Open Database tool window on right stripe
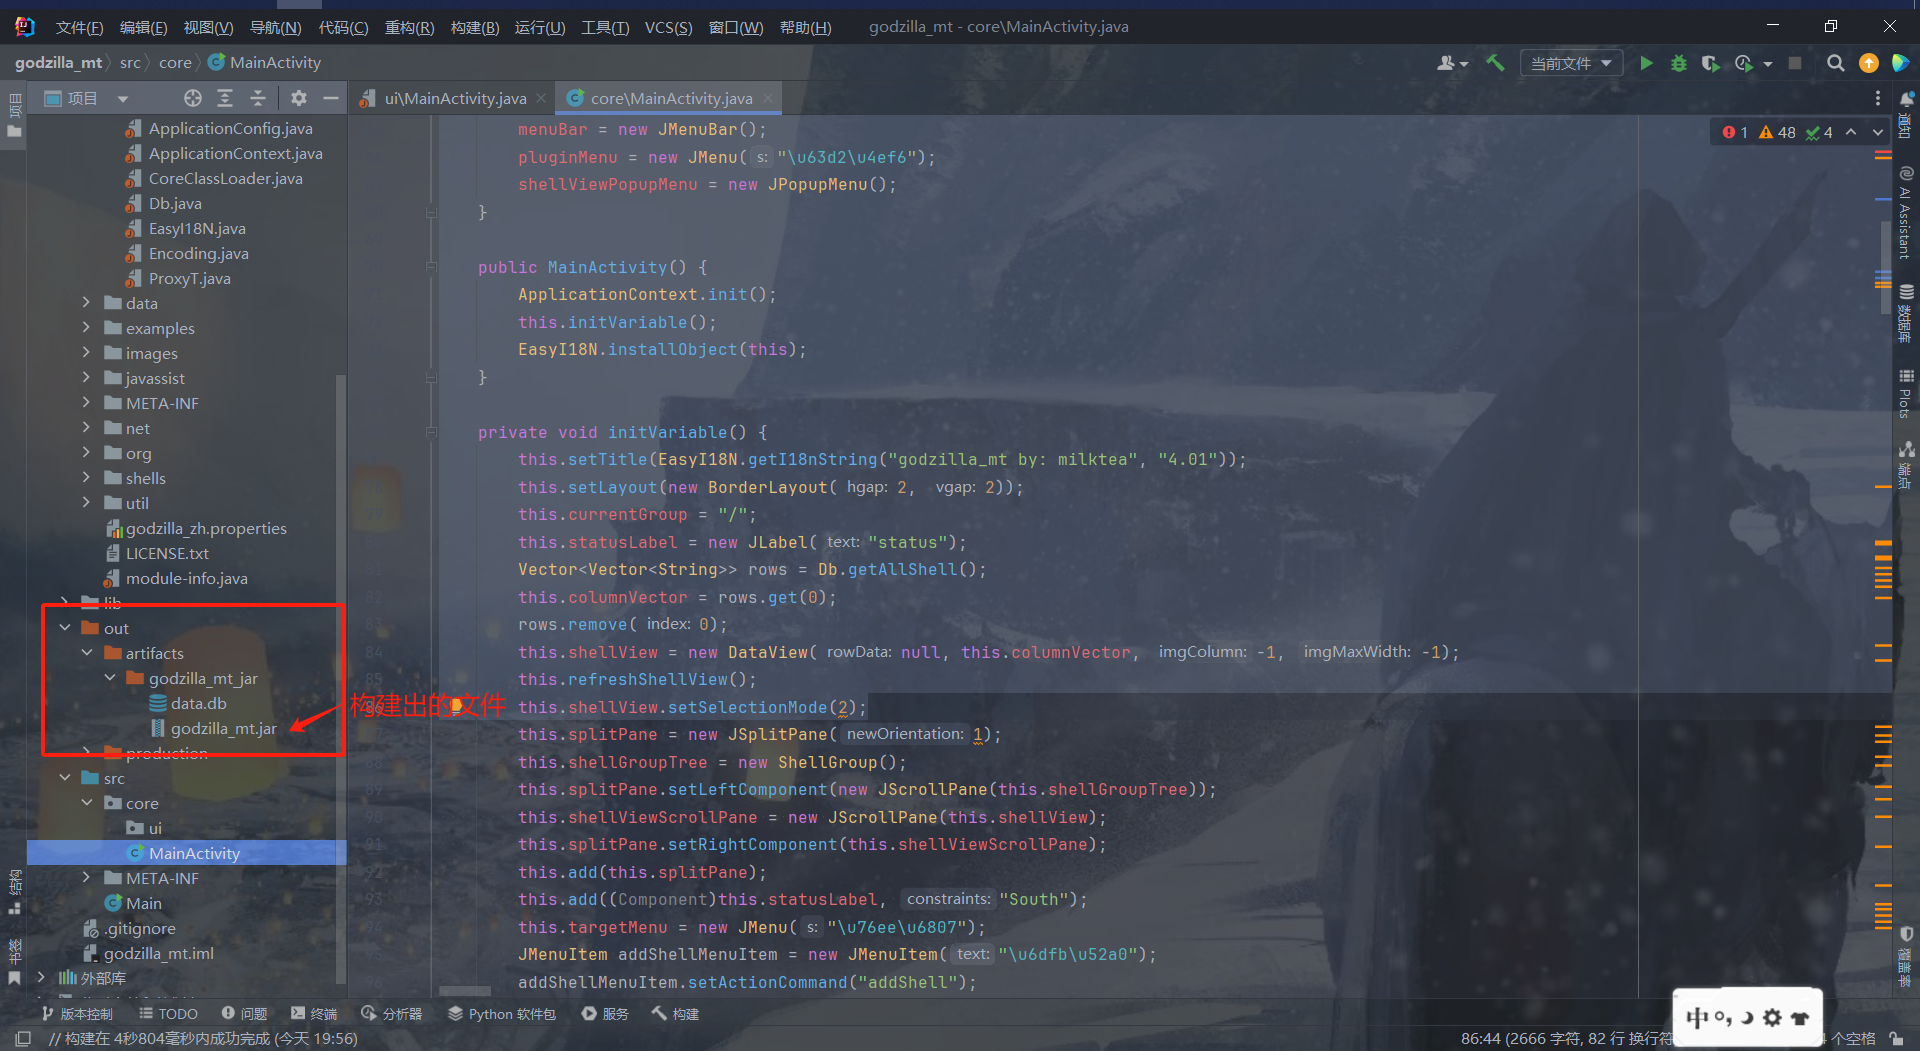Image resolution: width=1920 pixels, height=1051 pixels. pyautogui.click(x=1906, y=314)
